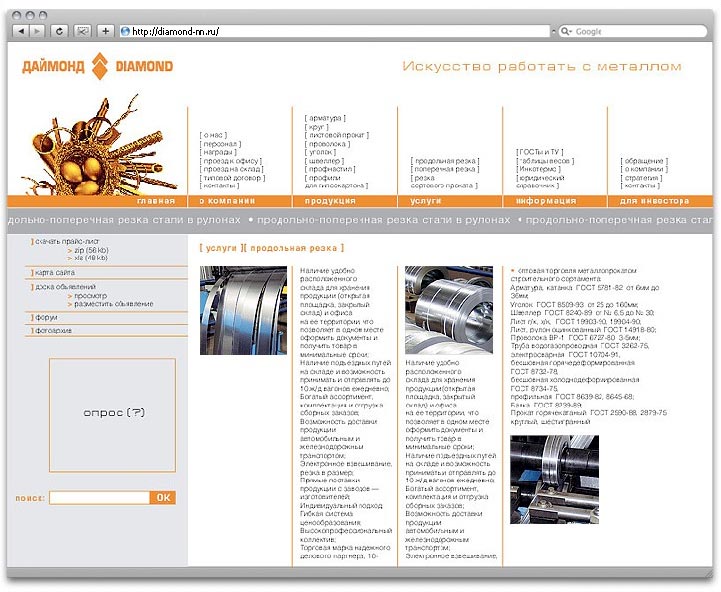Open the о нас link
The image size is (721, 592).
(213, 135)
